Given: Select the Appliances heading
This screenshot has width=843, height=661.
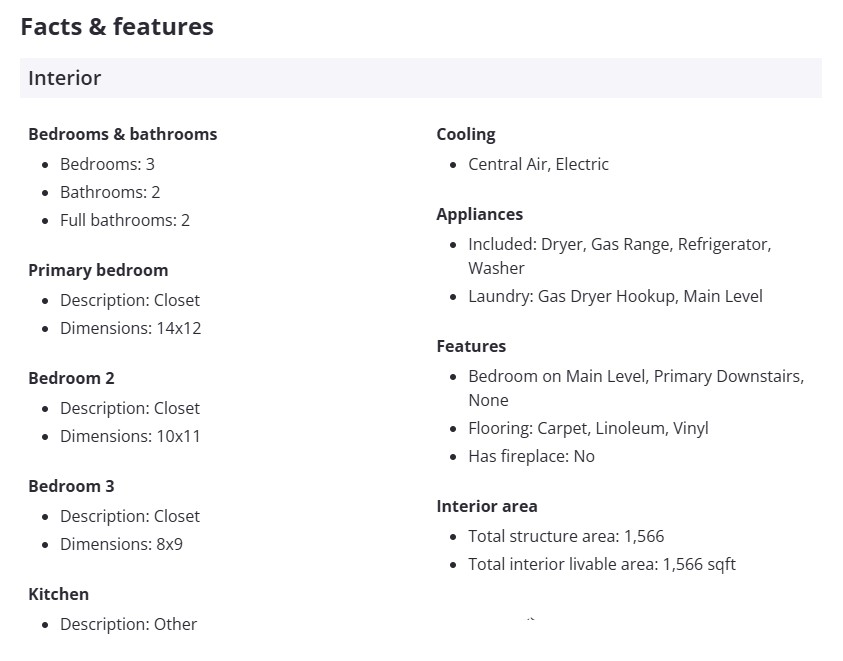Looking at the screenshot, I should [479, 214].
